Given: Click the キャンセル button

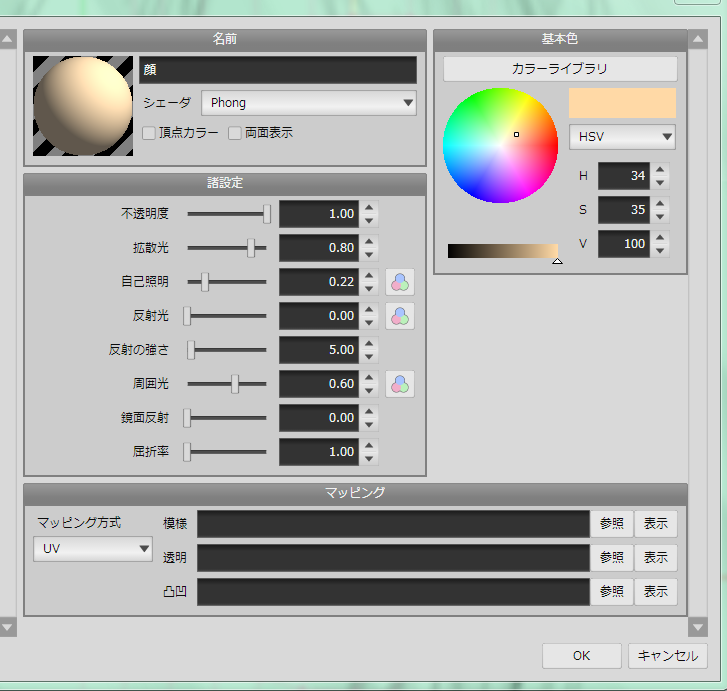Looking at the screenshot, I should (x=667, y=656).
